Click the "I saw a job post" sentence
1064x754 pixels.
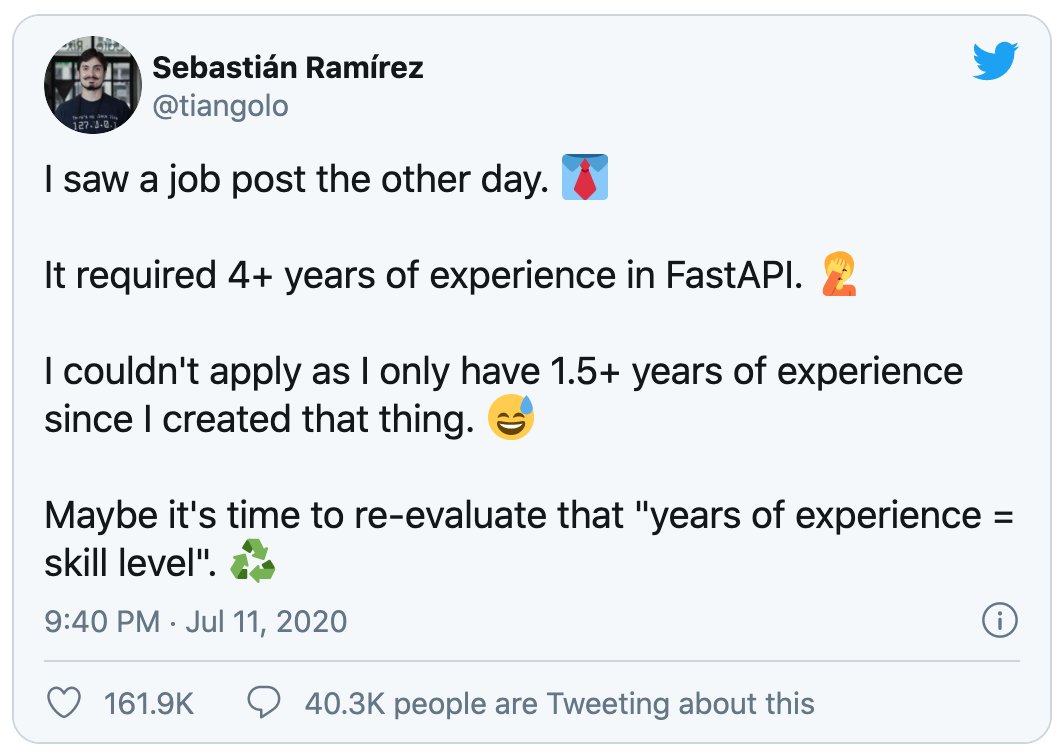[297, 179]
